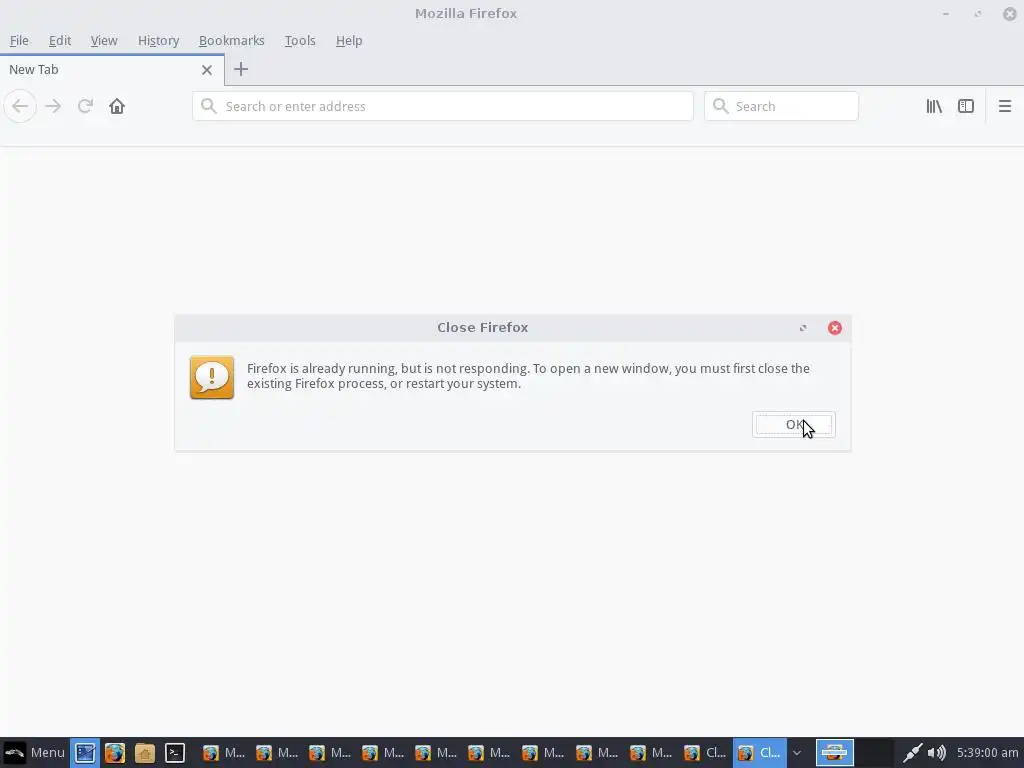Select the New Tab tab
Viewport: 1024px width, 768px height.
(x=112, y=70)
